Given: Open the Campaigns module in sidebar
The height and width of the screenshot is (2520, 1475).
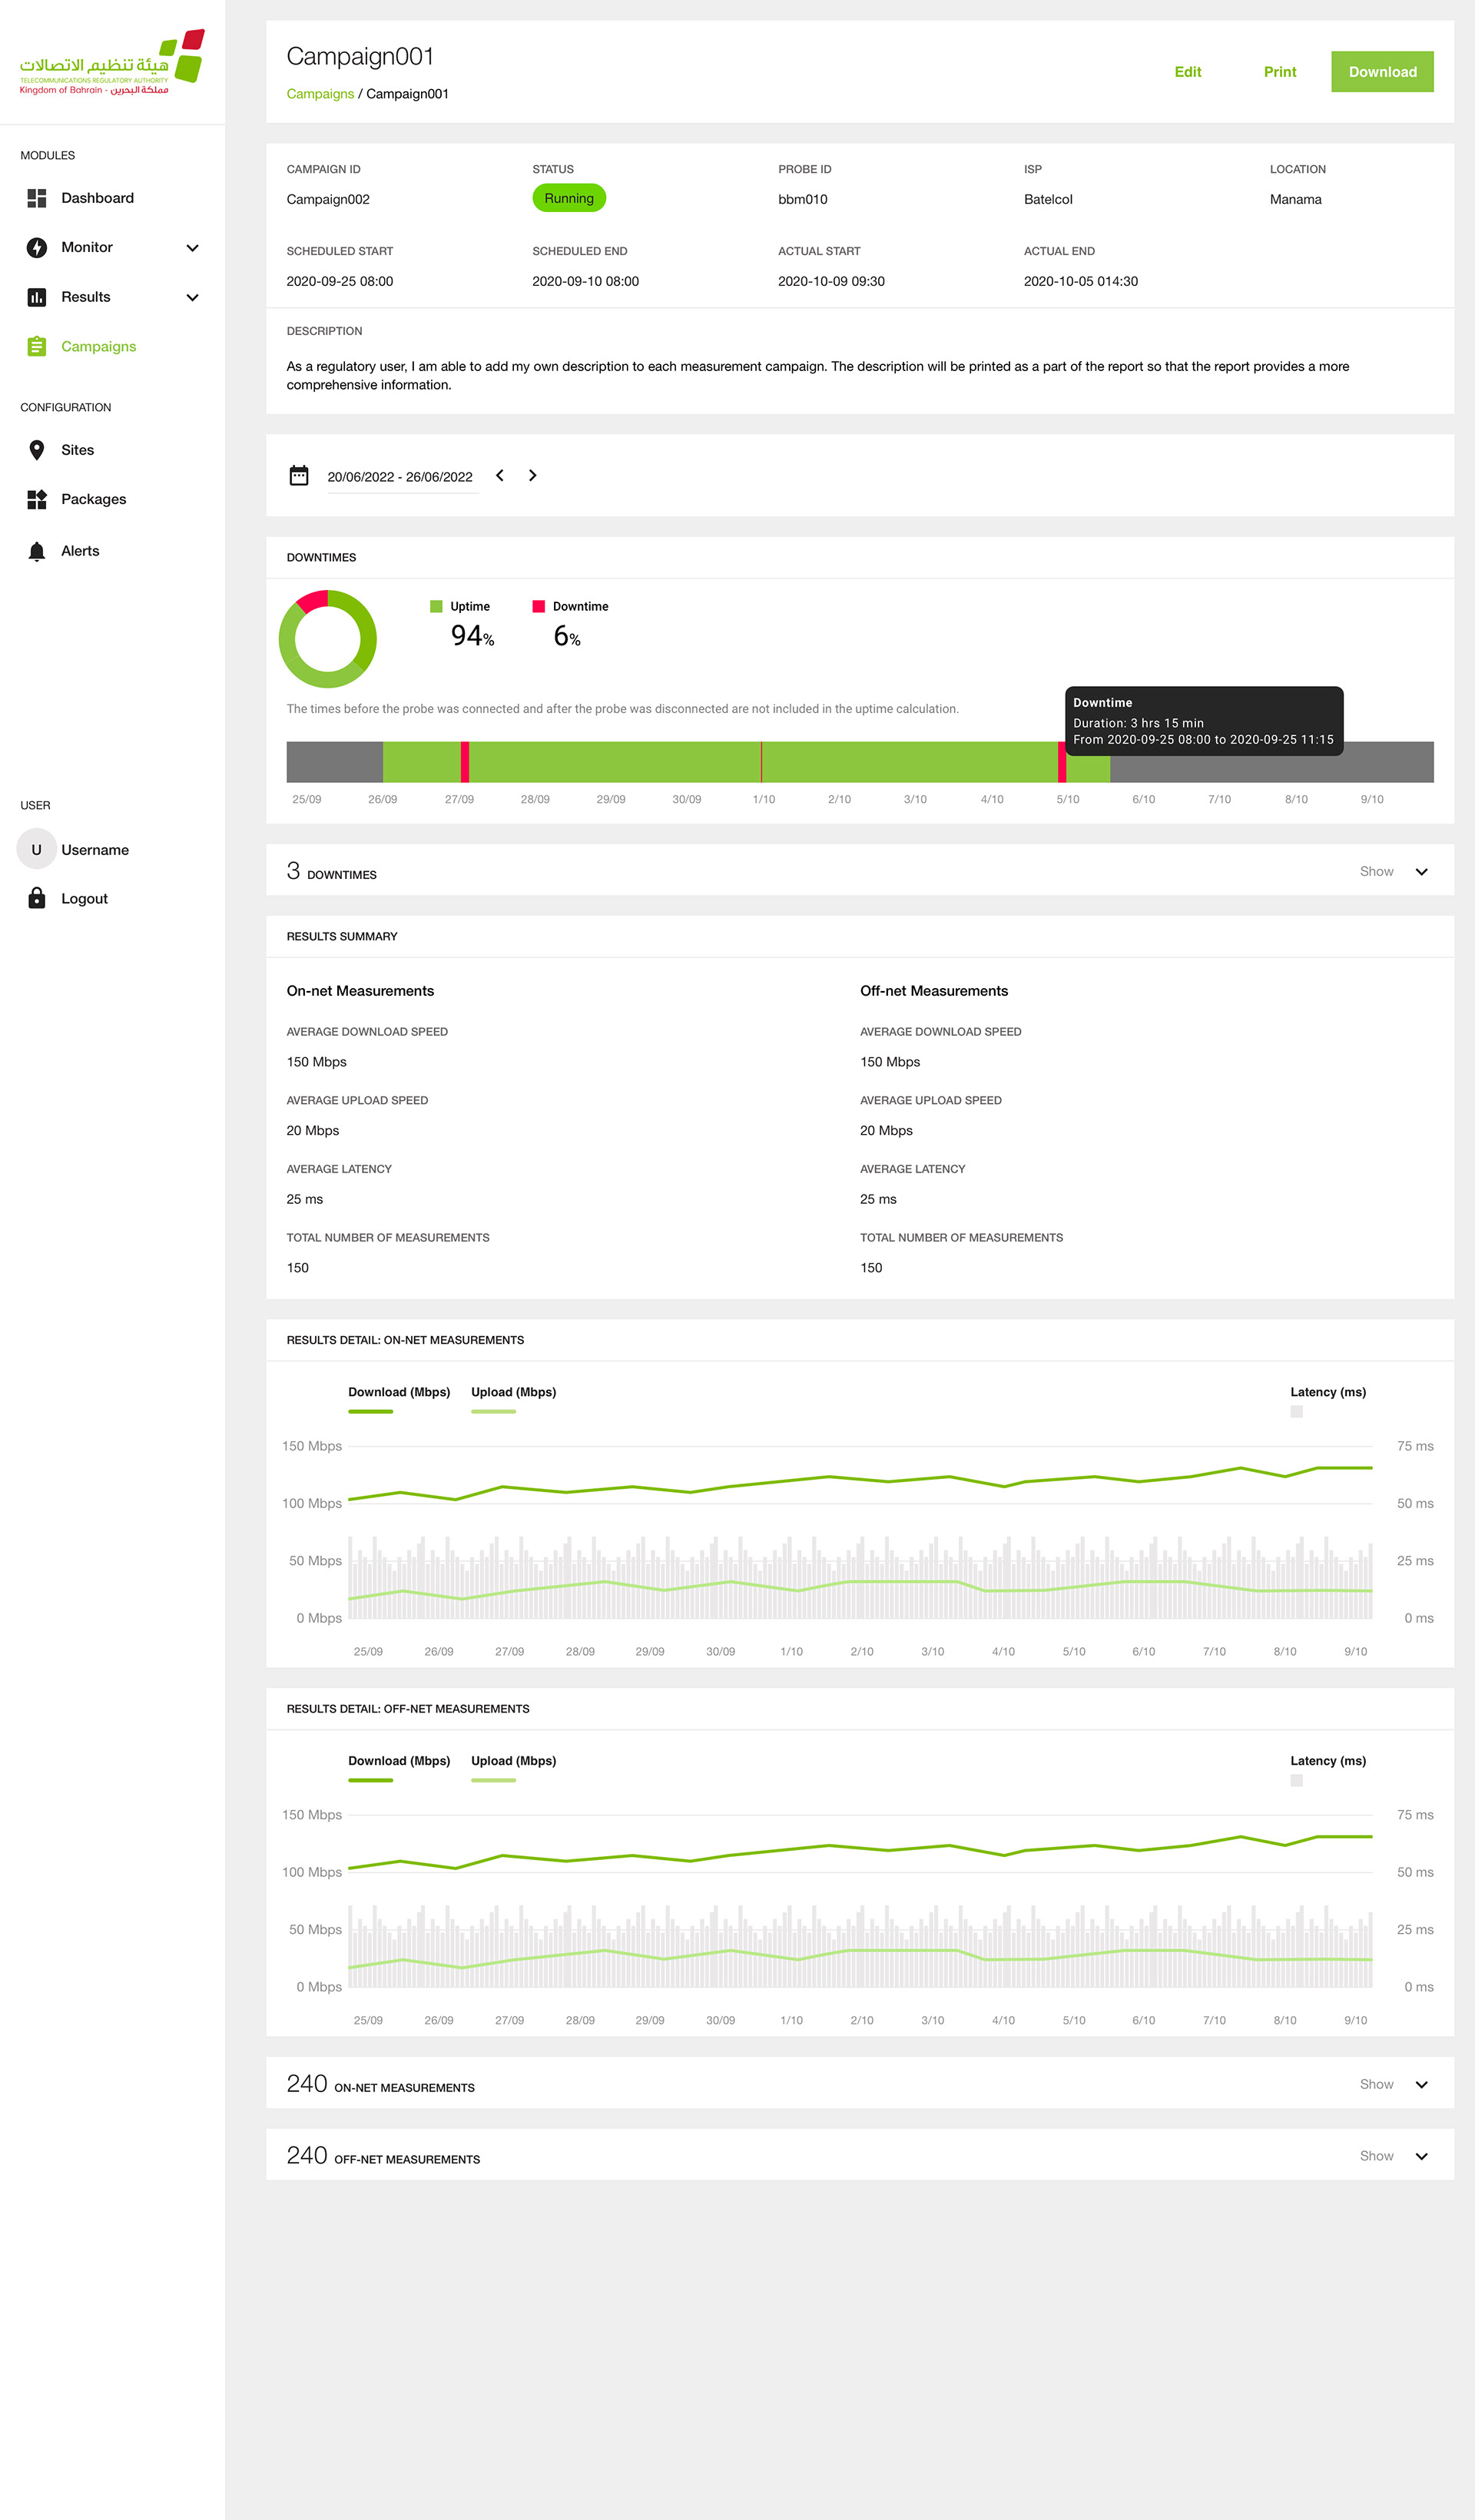Looking at the screenshot, I should [x=98, y=346].
